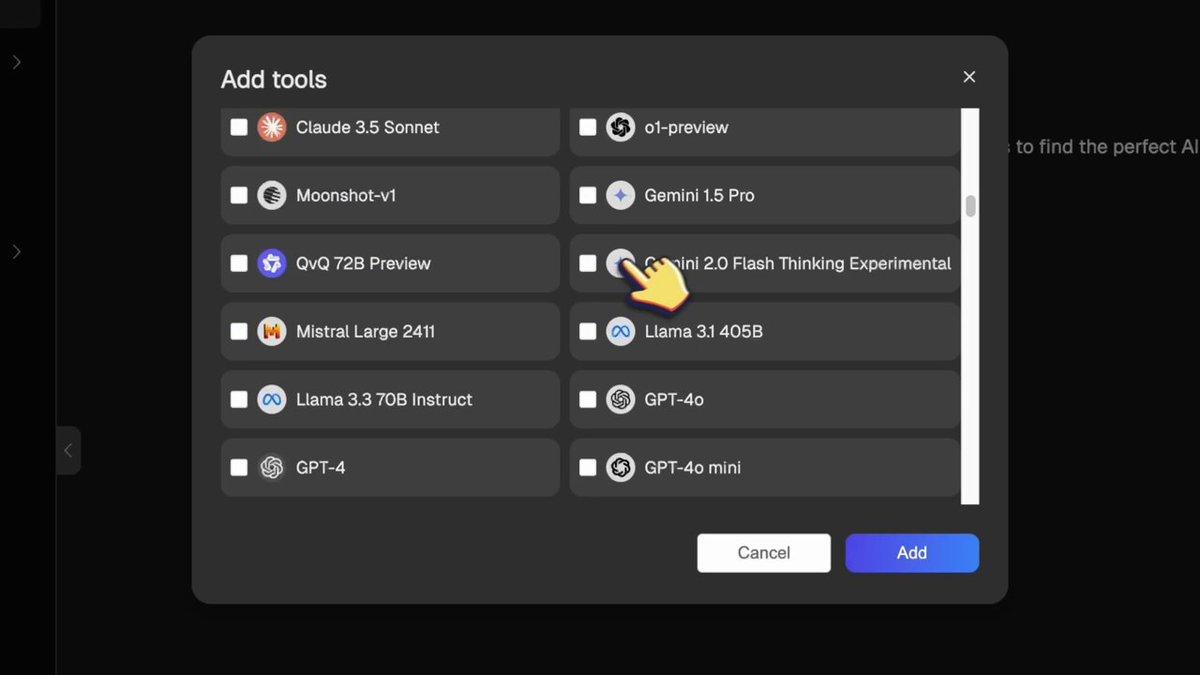Click the Gemini 1.5 Pro sparkle icon

(x=621, y=195)
